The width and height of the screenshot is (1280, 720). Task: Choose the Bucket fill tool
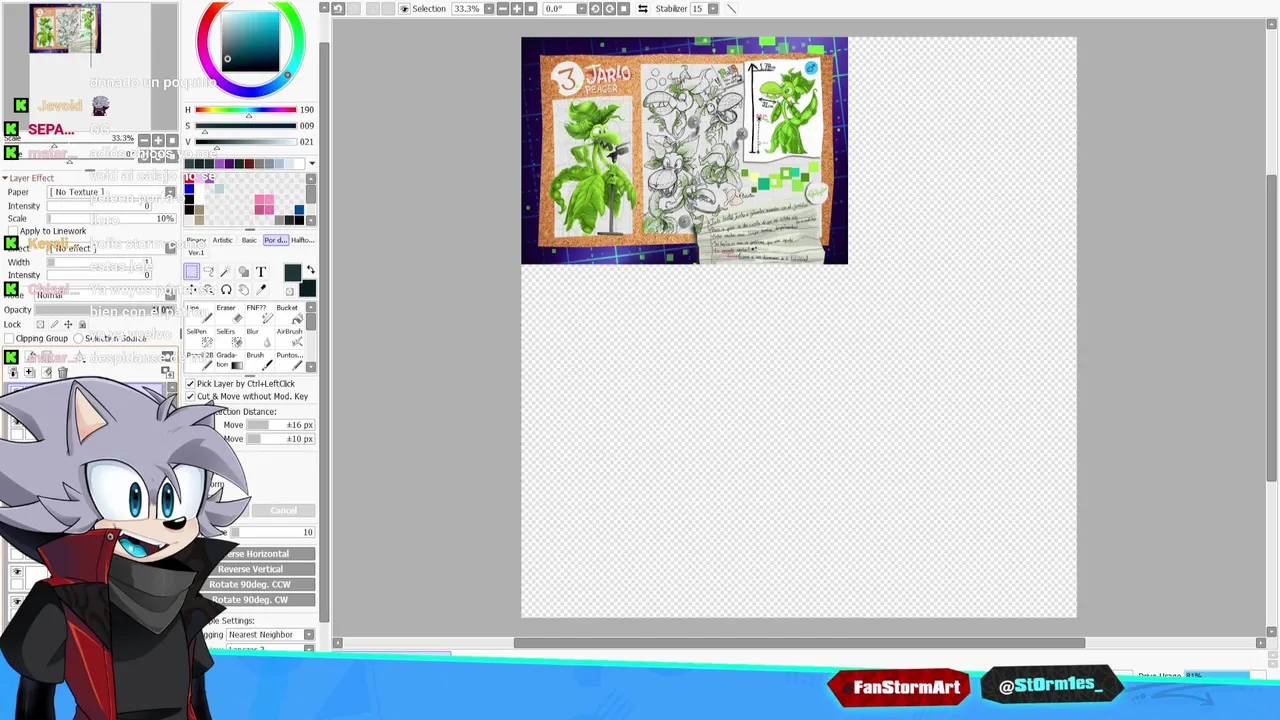tap(289, 314)
